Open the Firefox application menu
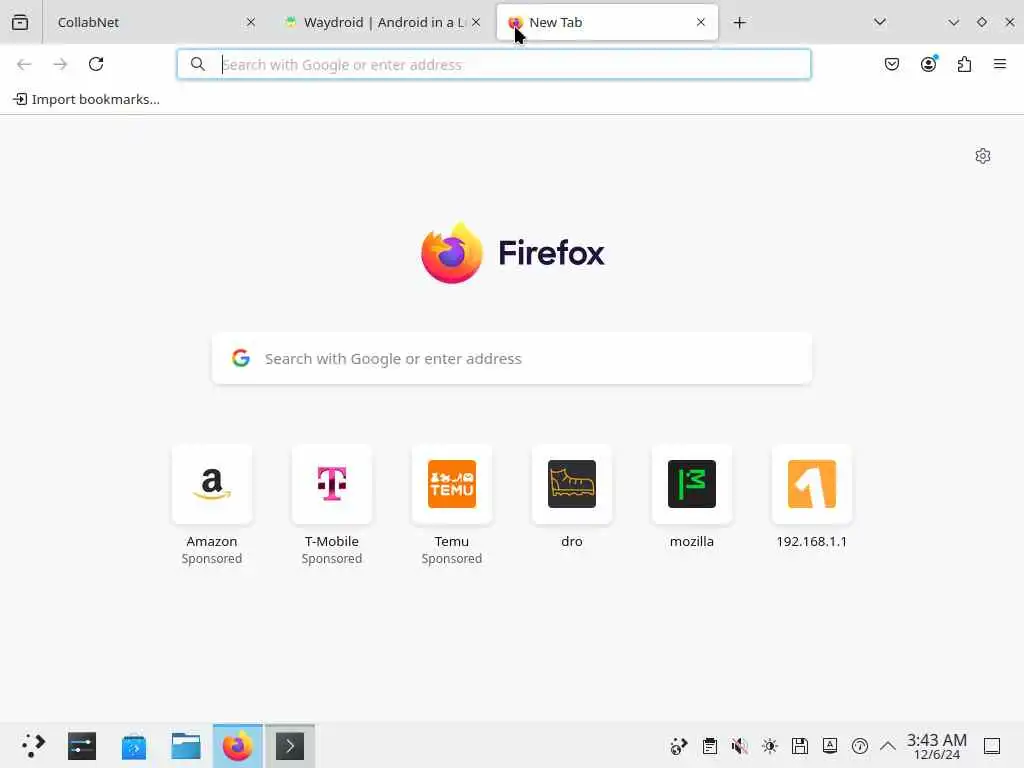 pos(1000,64)
